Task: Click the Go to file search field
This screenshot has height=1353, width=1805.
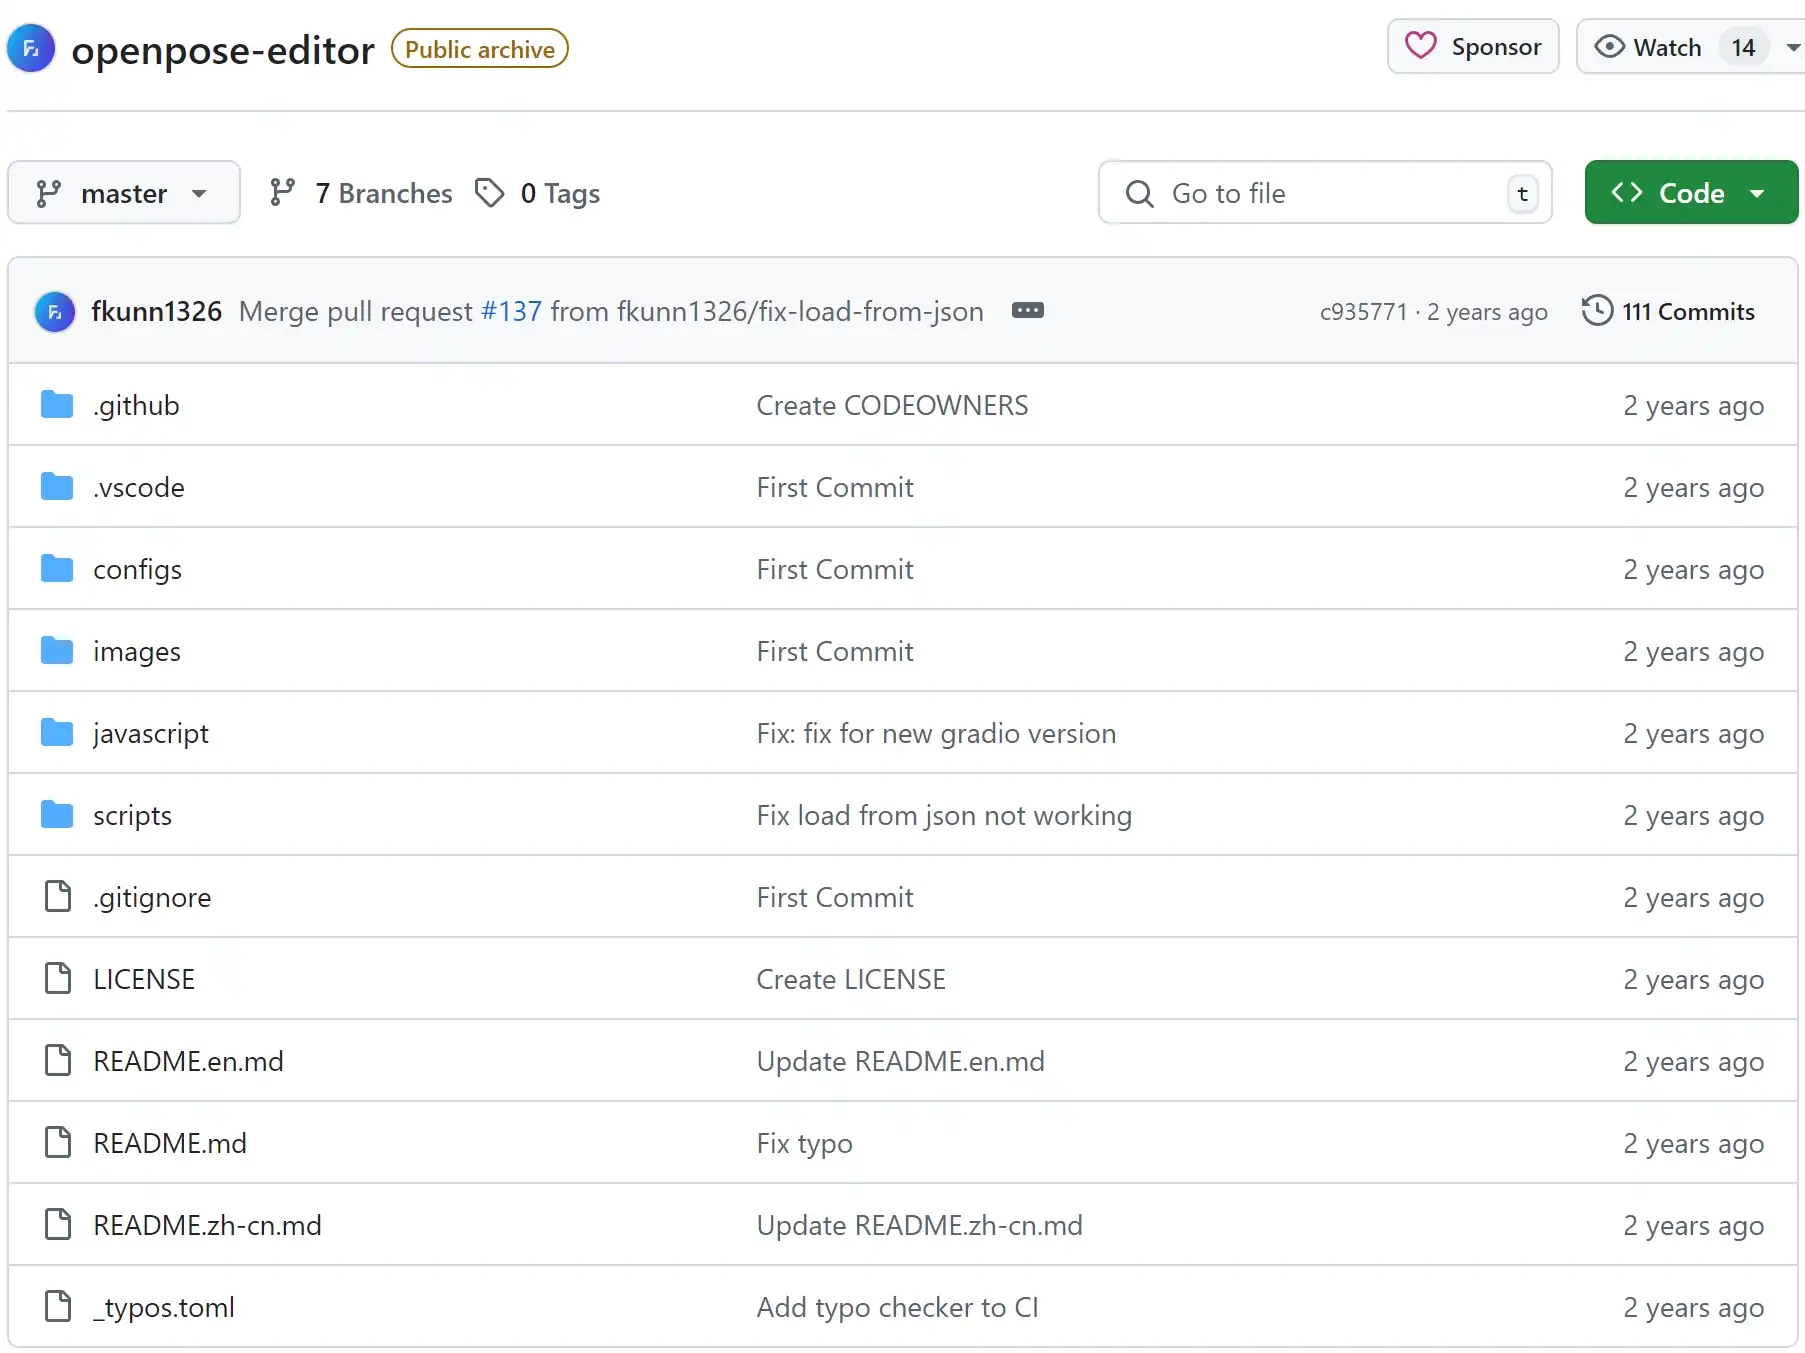Action: pyautogui.click(x=1325, y=192)
